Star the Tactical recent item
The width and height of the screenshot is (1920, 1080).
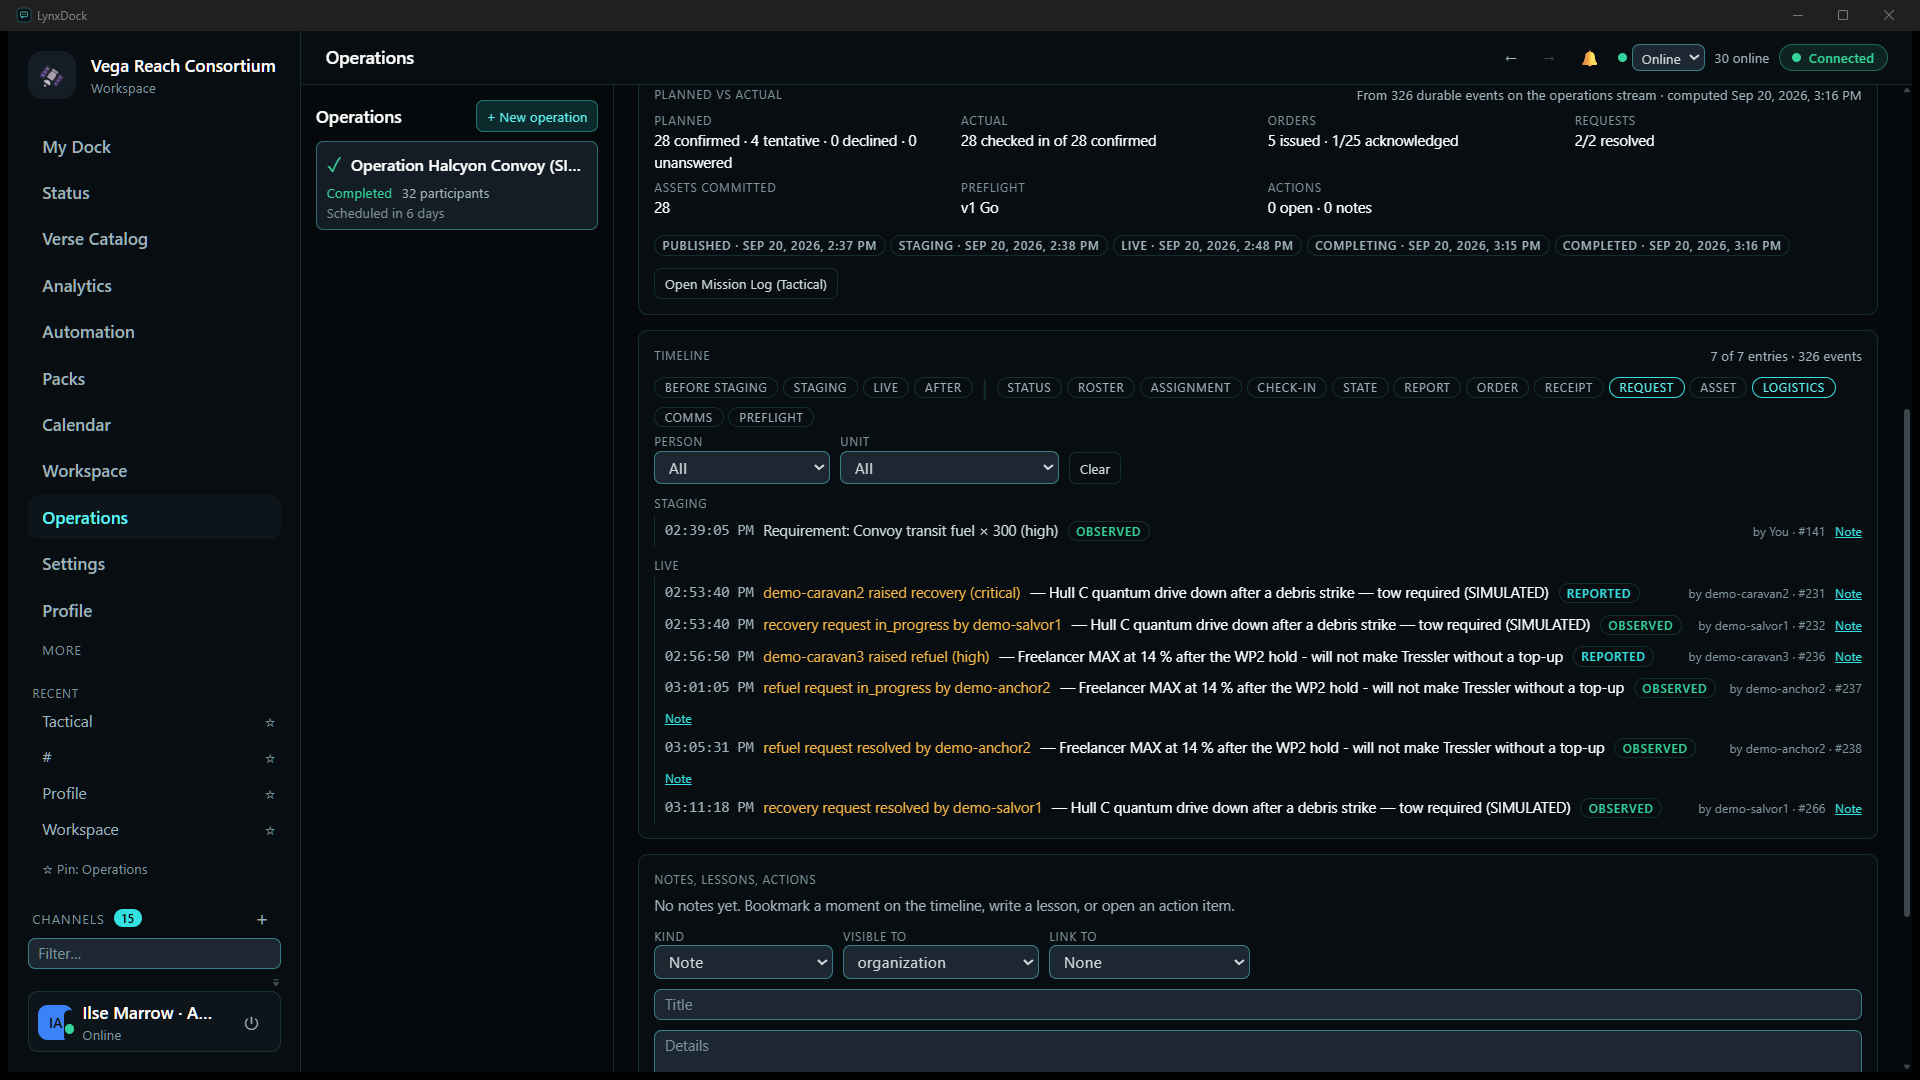[x=269, y=722]
